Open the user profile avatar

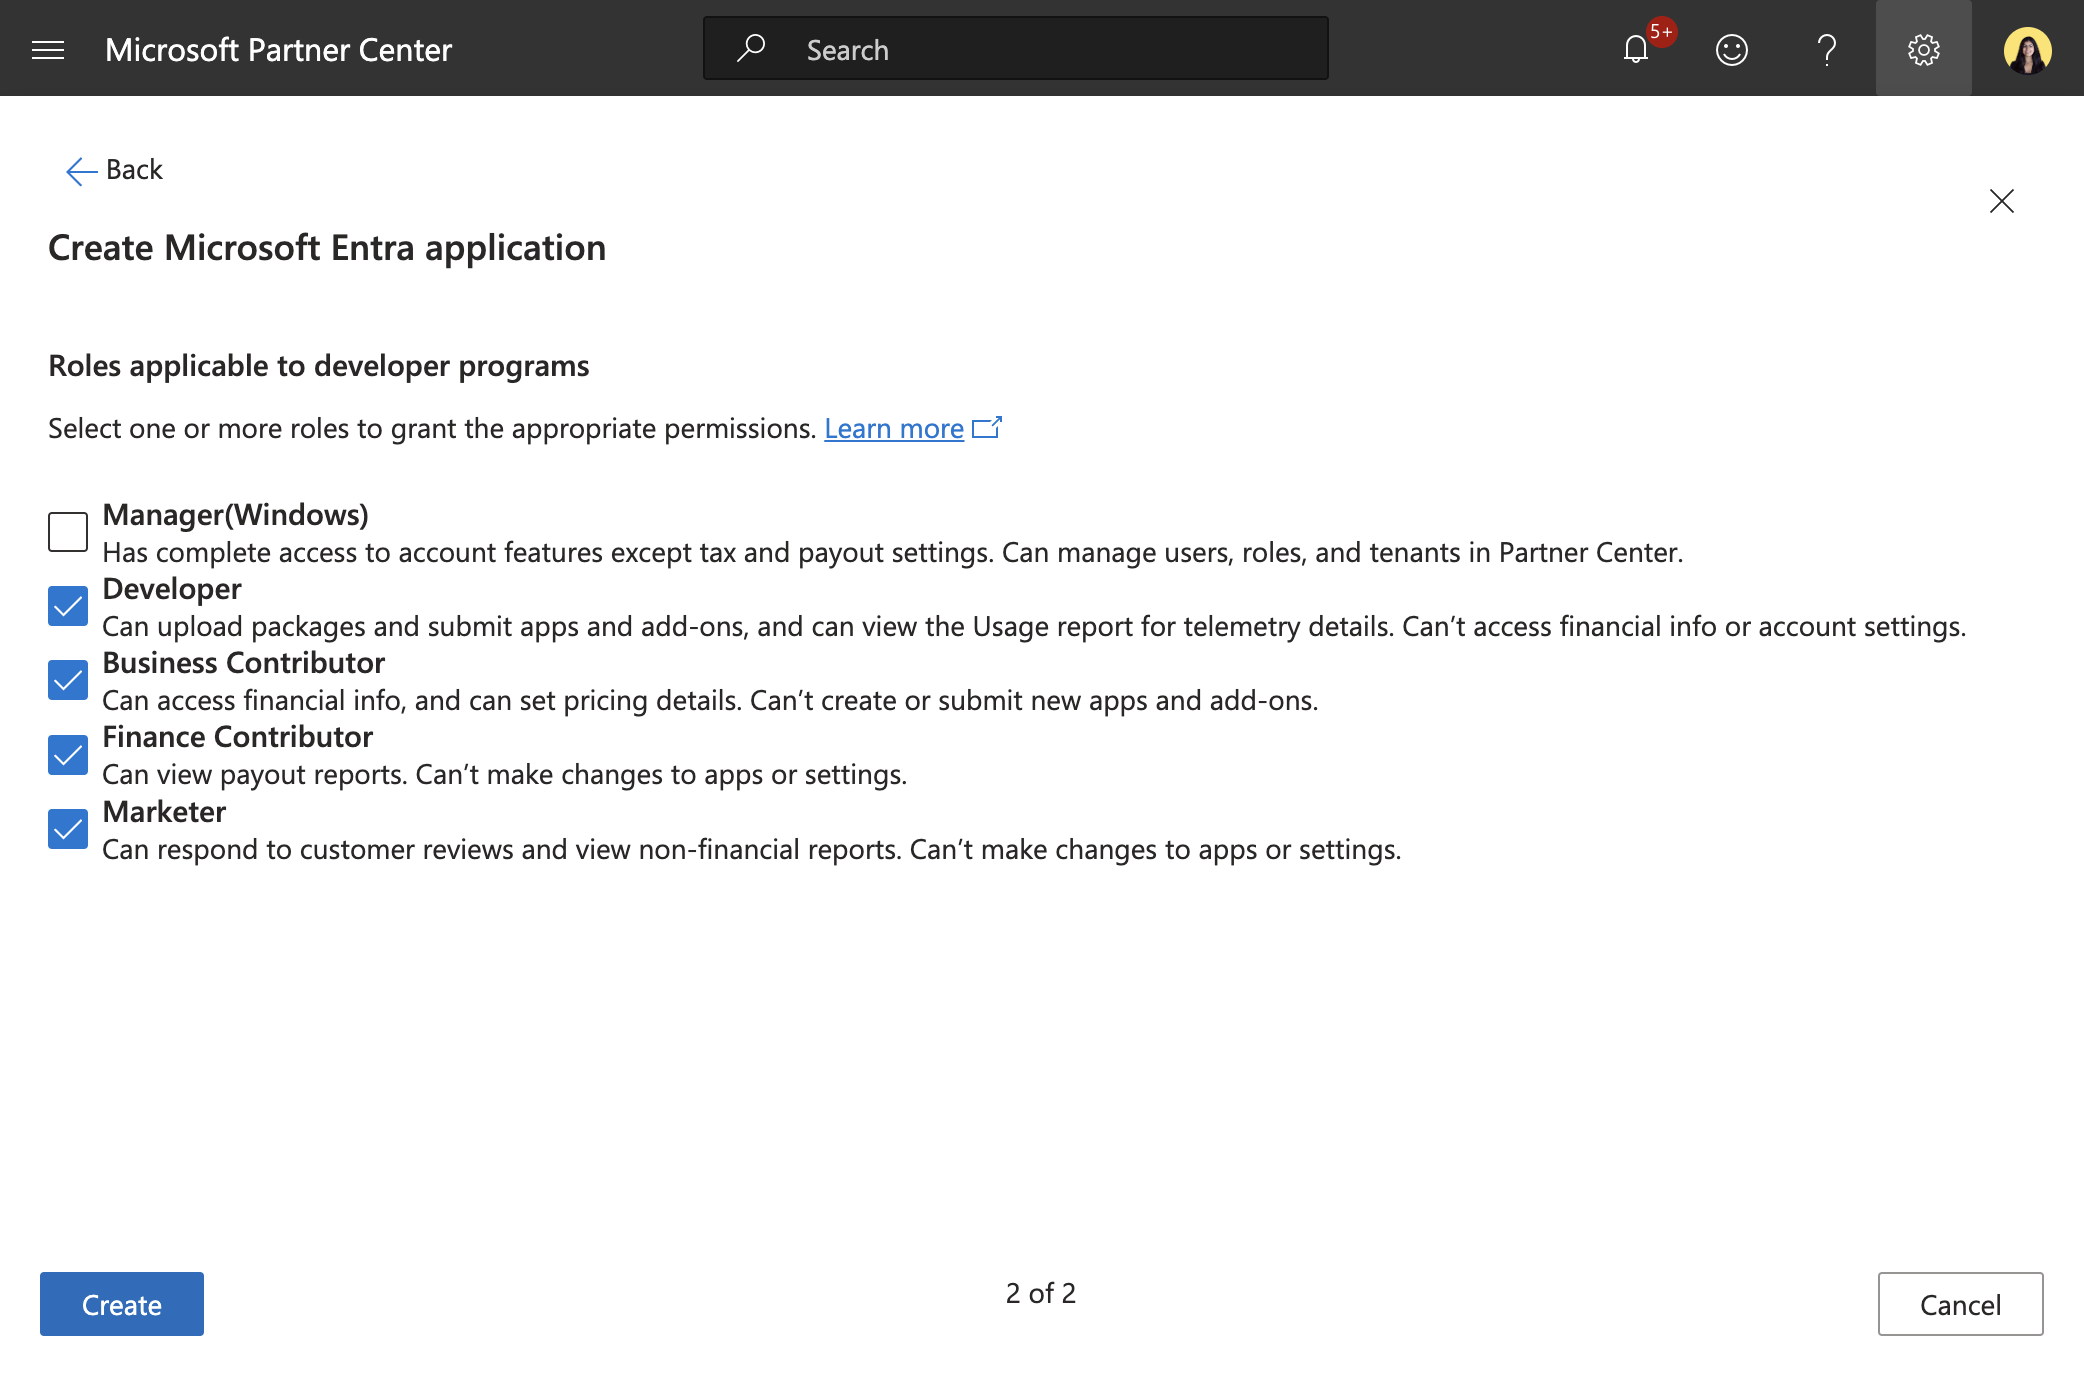point(2027,49)
